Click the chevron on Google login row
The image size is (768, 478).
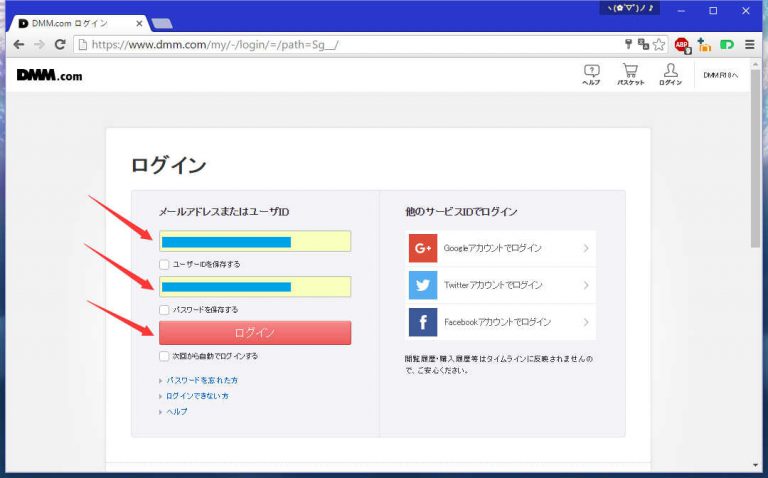(x=586, y=248)
